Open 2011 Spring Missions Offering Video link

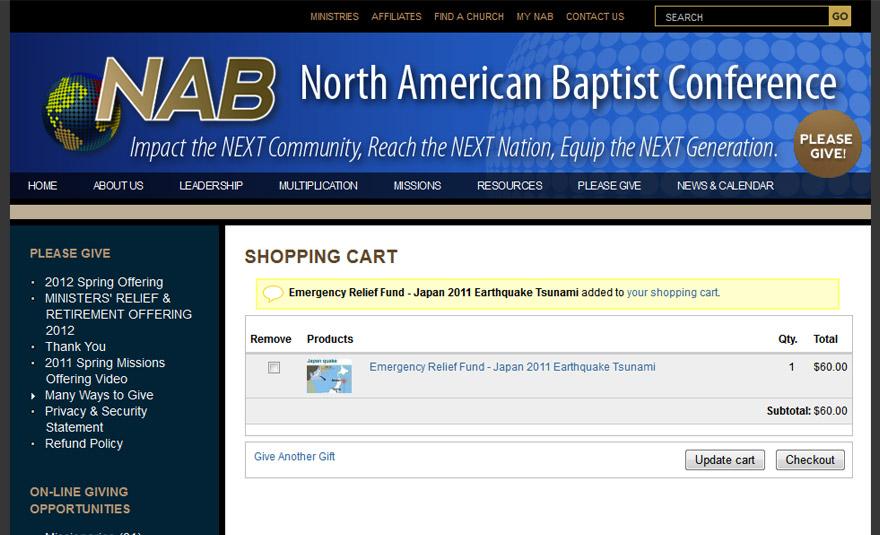tap(105, 371)
